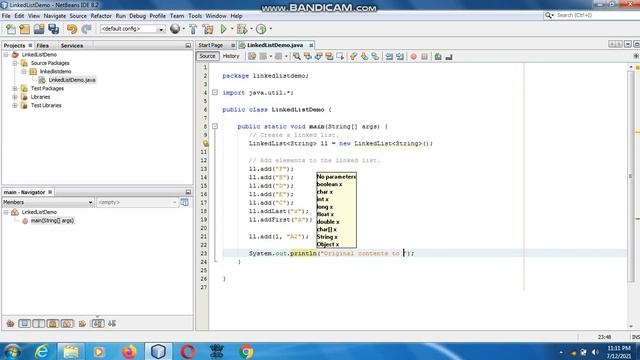This screenshot has width=640, height=360.
Task: Click the History view button
Action: [231, 56]
